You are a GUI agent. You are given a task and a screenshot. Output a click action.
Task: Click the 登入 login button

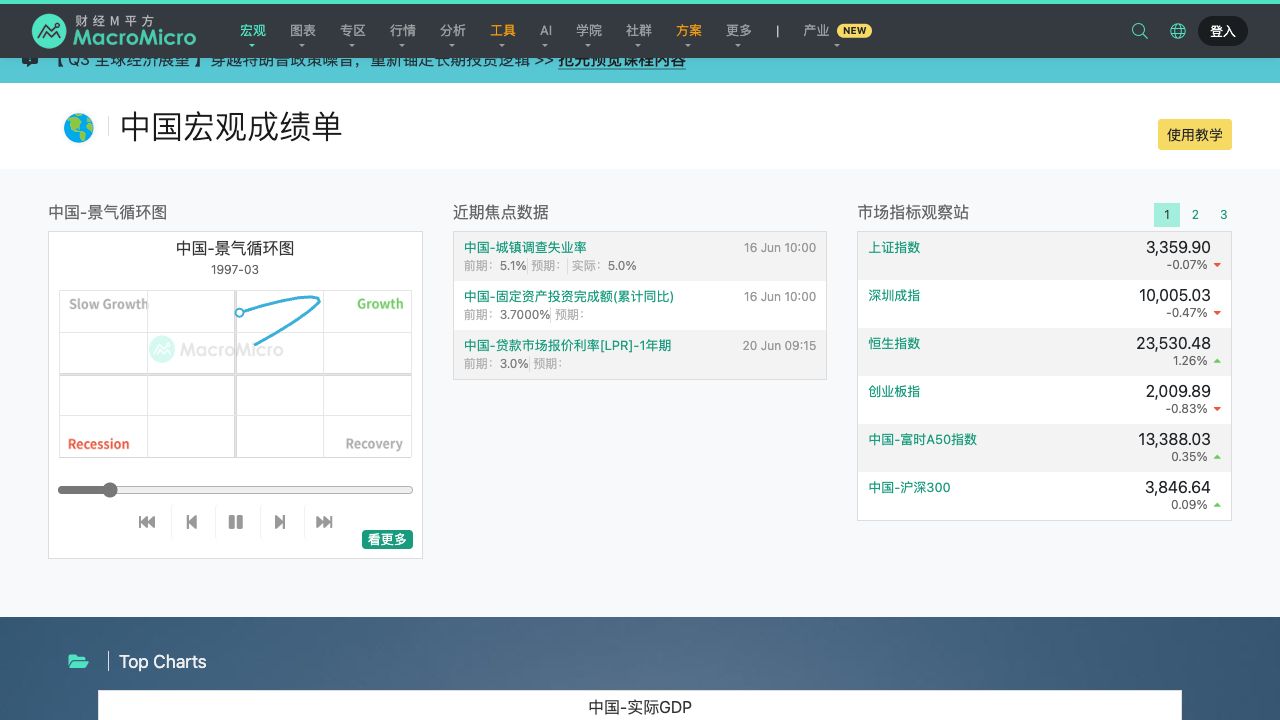pos(1222,31)
